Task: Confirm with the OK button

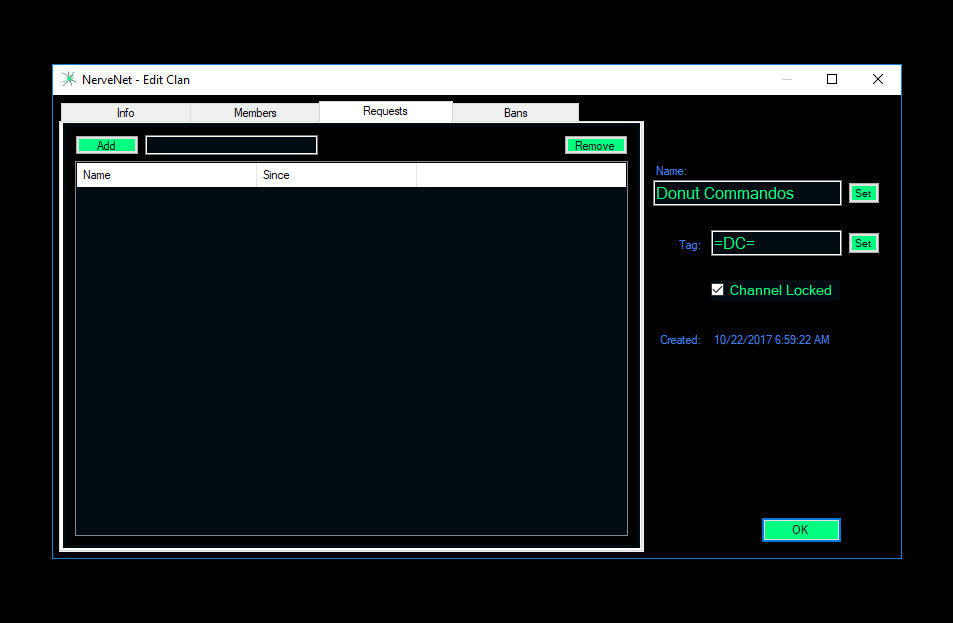Action: [800, 530]
